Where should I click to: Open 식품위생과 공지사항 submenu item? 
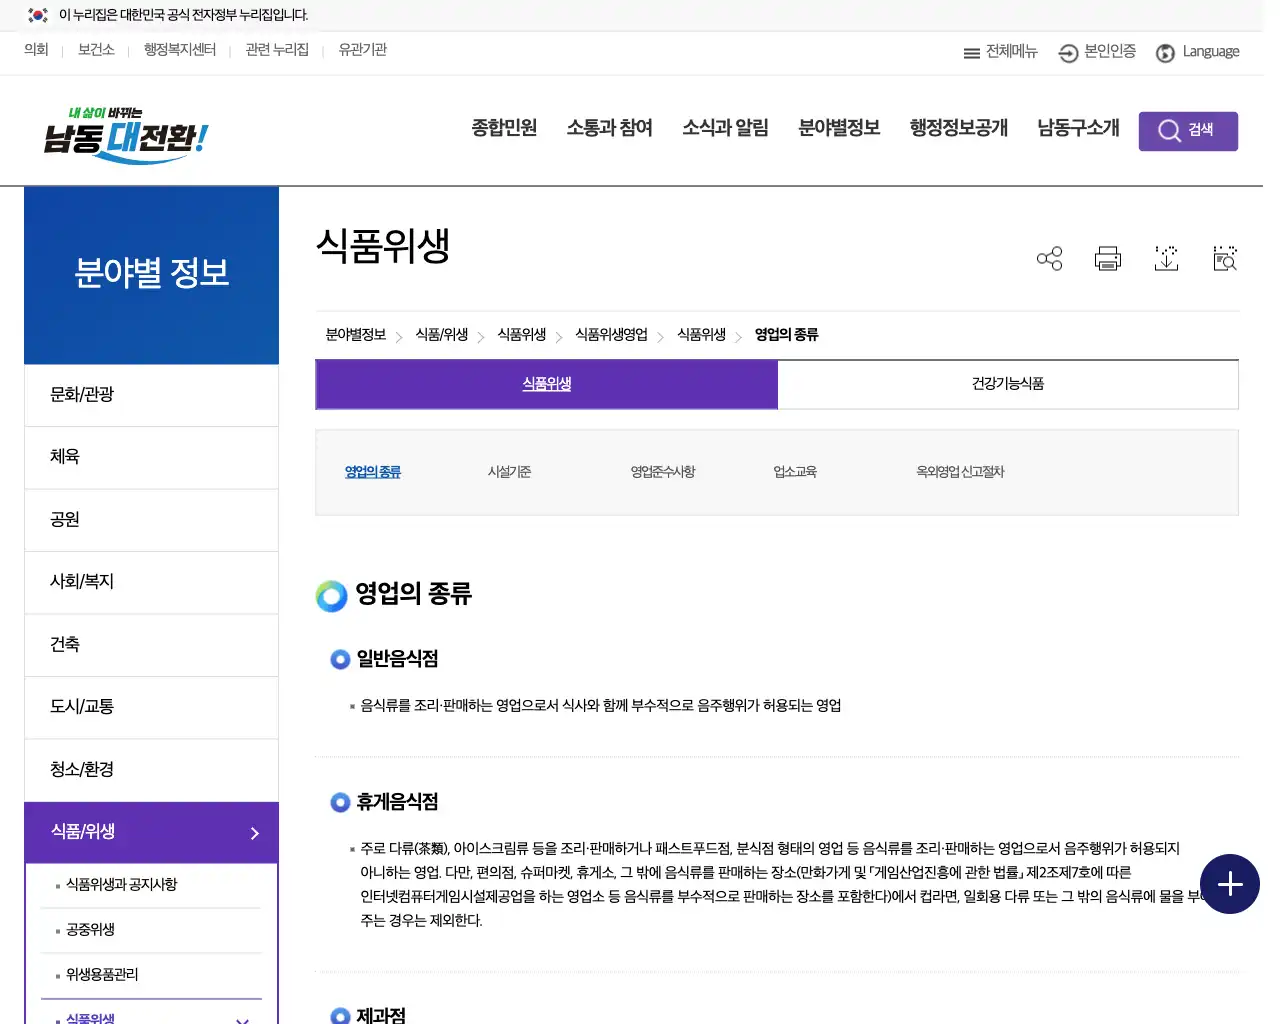pos(121,885)
